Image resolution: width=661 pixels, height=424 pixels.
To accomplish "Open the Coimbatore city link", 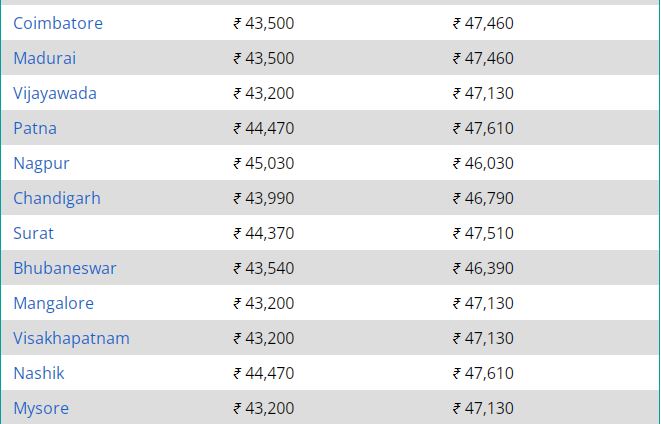I will [x=58, y=23].
